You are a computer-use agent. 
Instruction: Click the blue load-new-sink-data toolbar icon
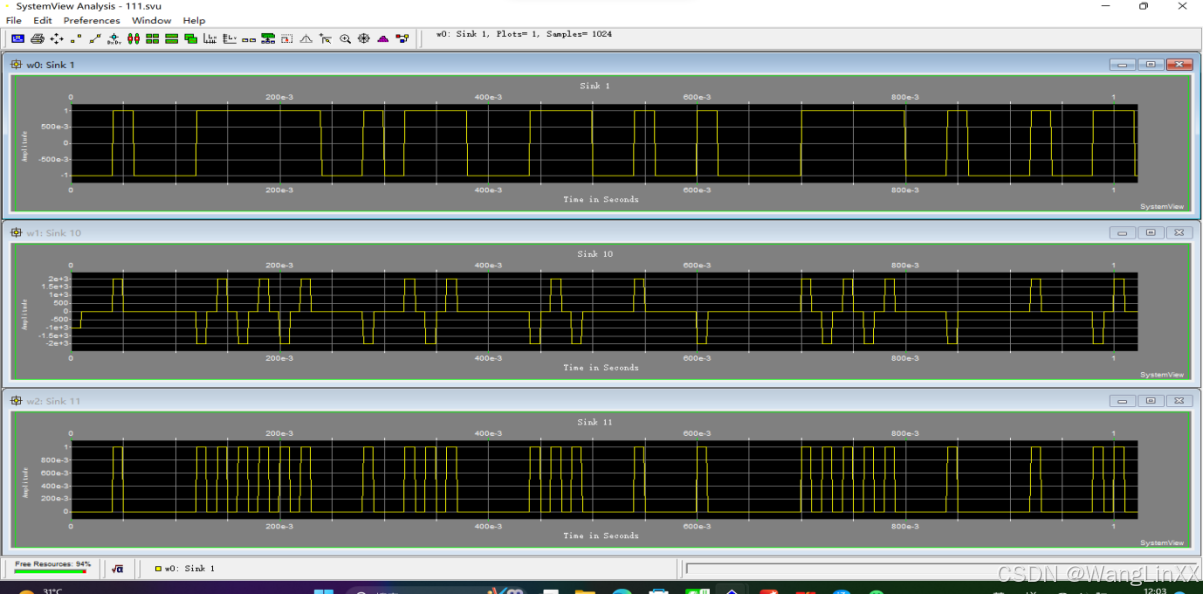(x=18, y=39)
